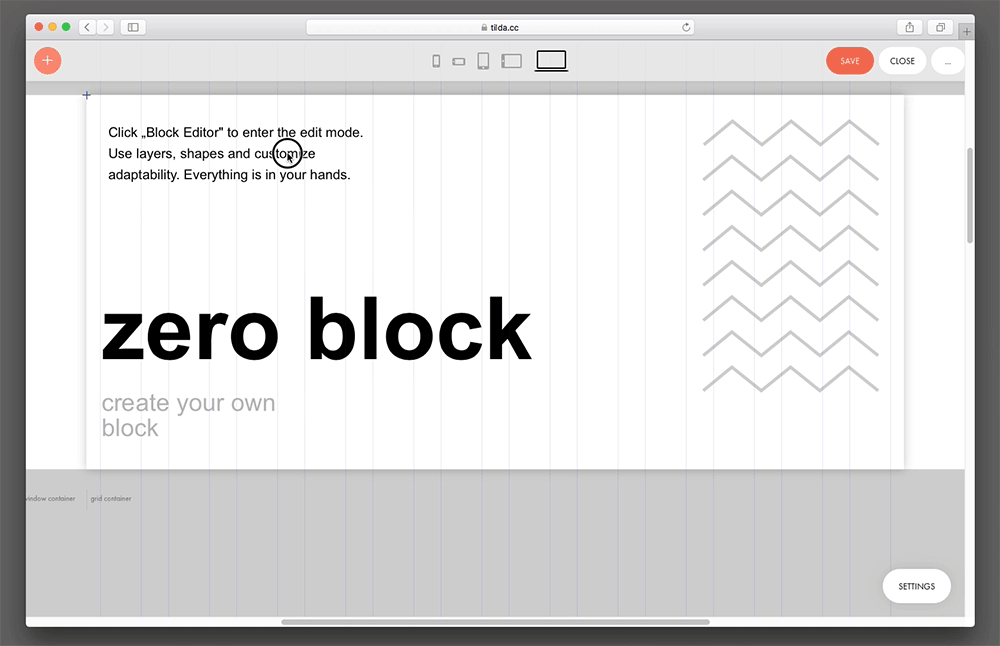
Task: Click the Safari share icon
Action: pyautogui.click(x=911, y=27)
